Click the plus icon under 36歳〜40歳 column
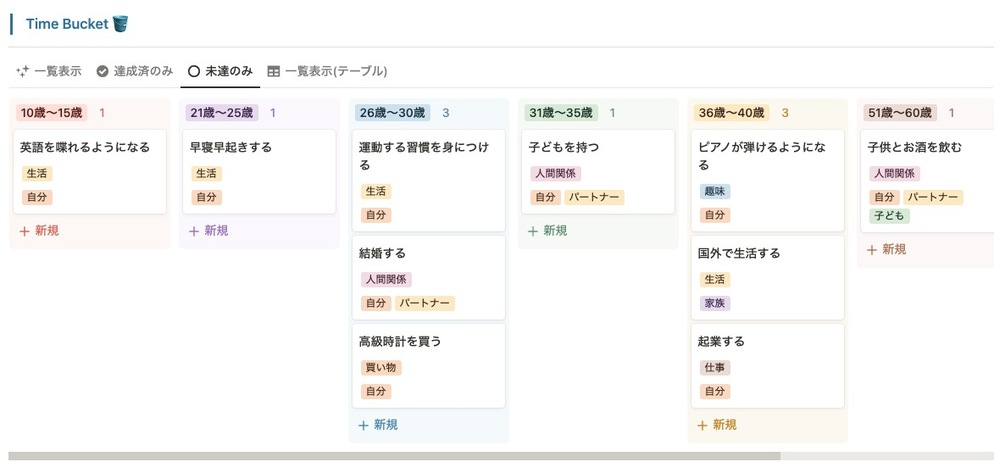 tap(703, 425)
